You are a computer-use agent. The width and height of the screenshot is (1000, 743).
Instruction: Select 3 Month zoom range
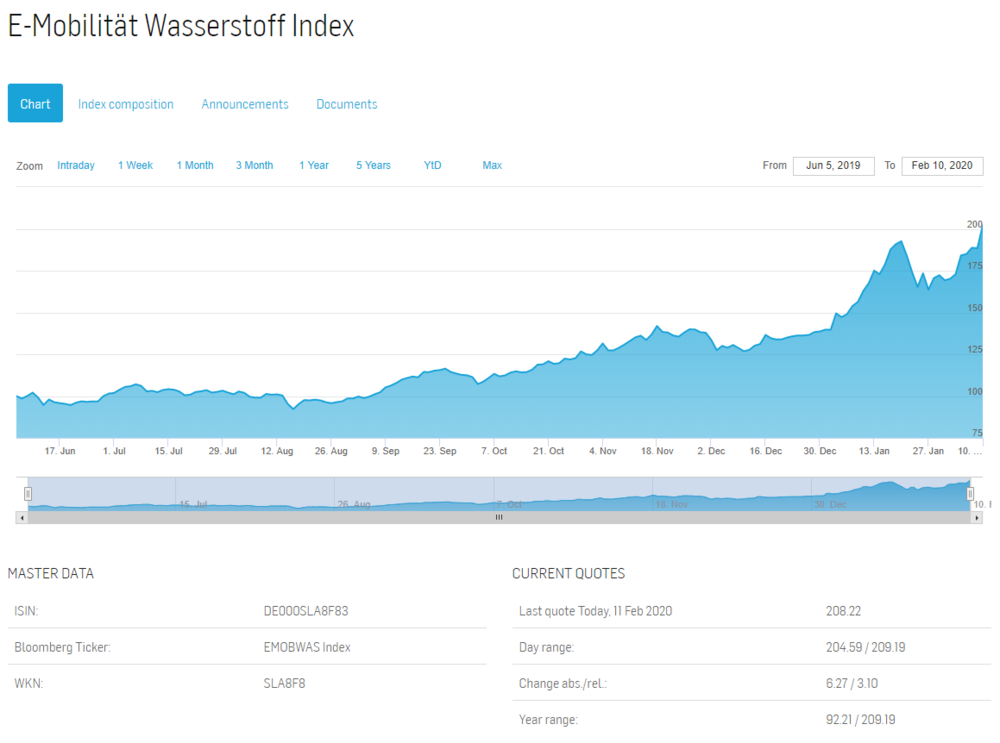254,165
